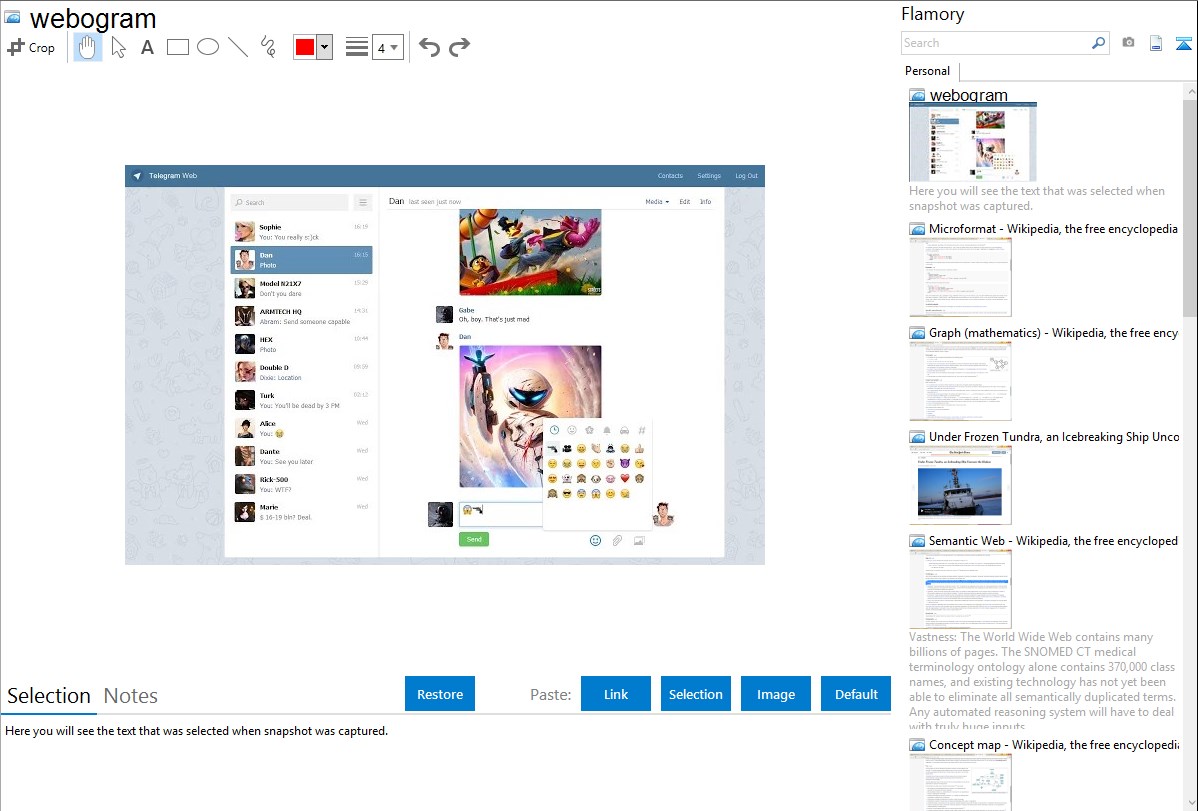Select the Crop tool
Viewport: 1198px width, 811px height.
31,47
